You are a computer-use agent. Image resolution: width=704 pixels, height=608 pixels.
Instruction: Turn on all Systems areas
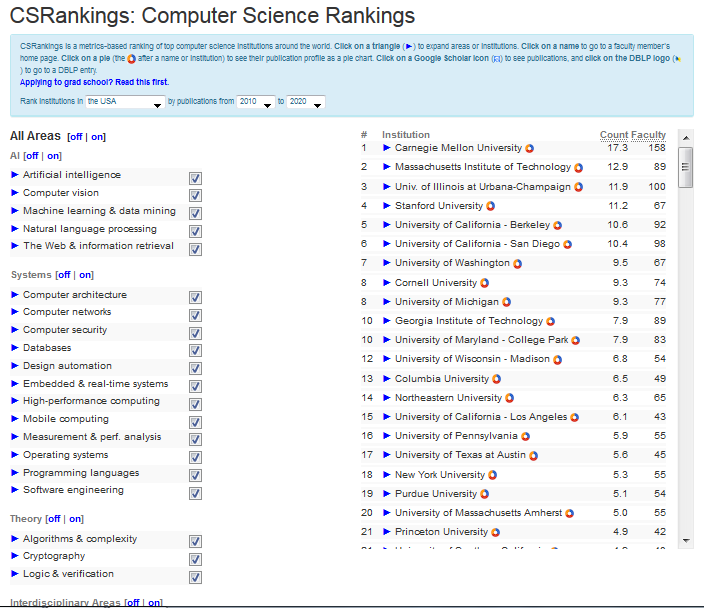(86, 275)
